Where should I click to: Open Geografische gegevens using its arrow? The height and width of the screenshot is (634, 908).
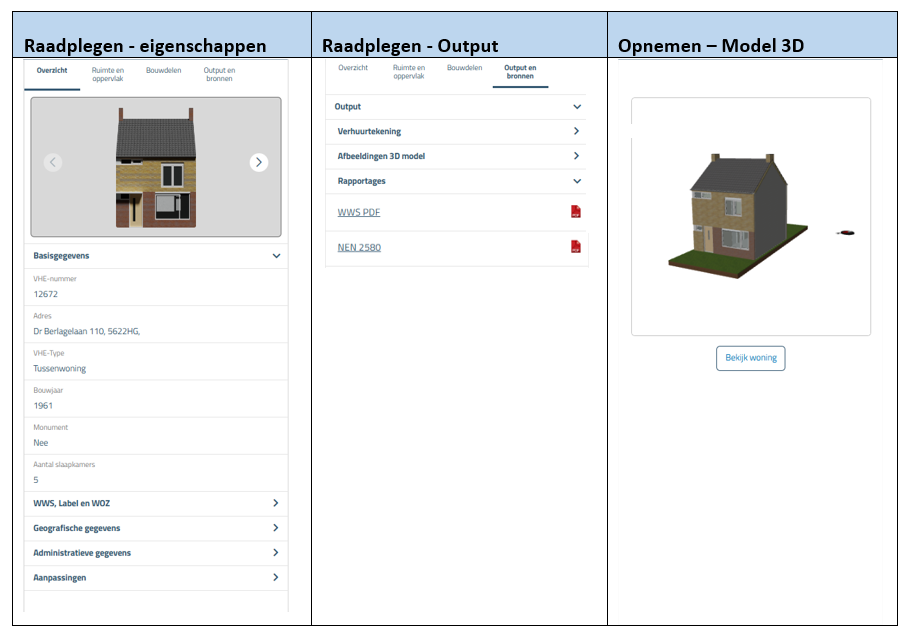[278, 527]
